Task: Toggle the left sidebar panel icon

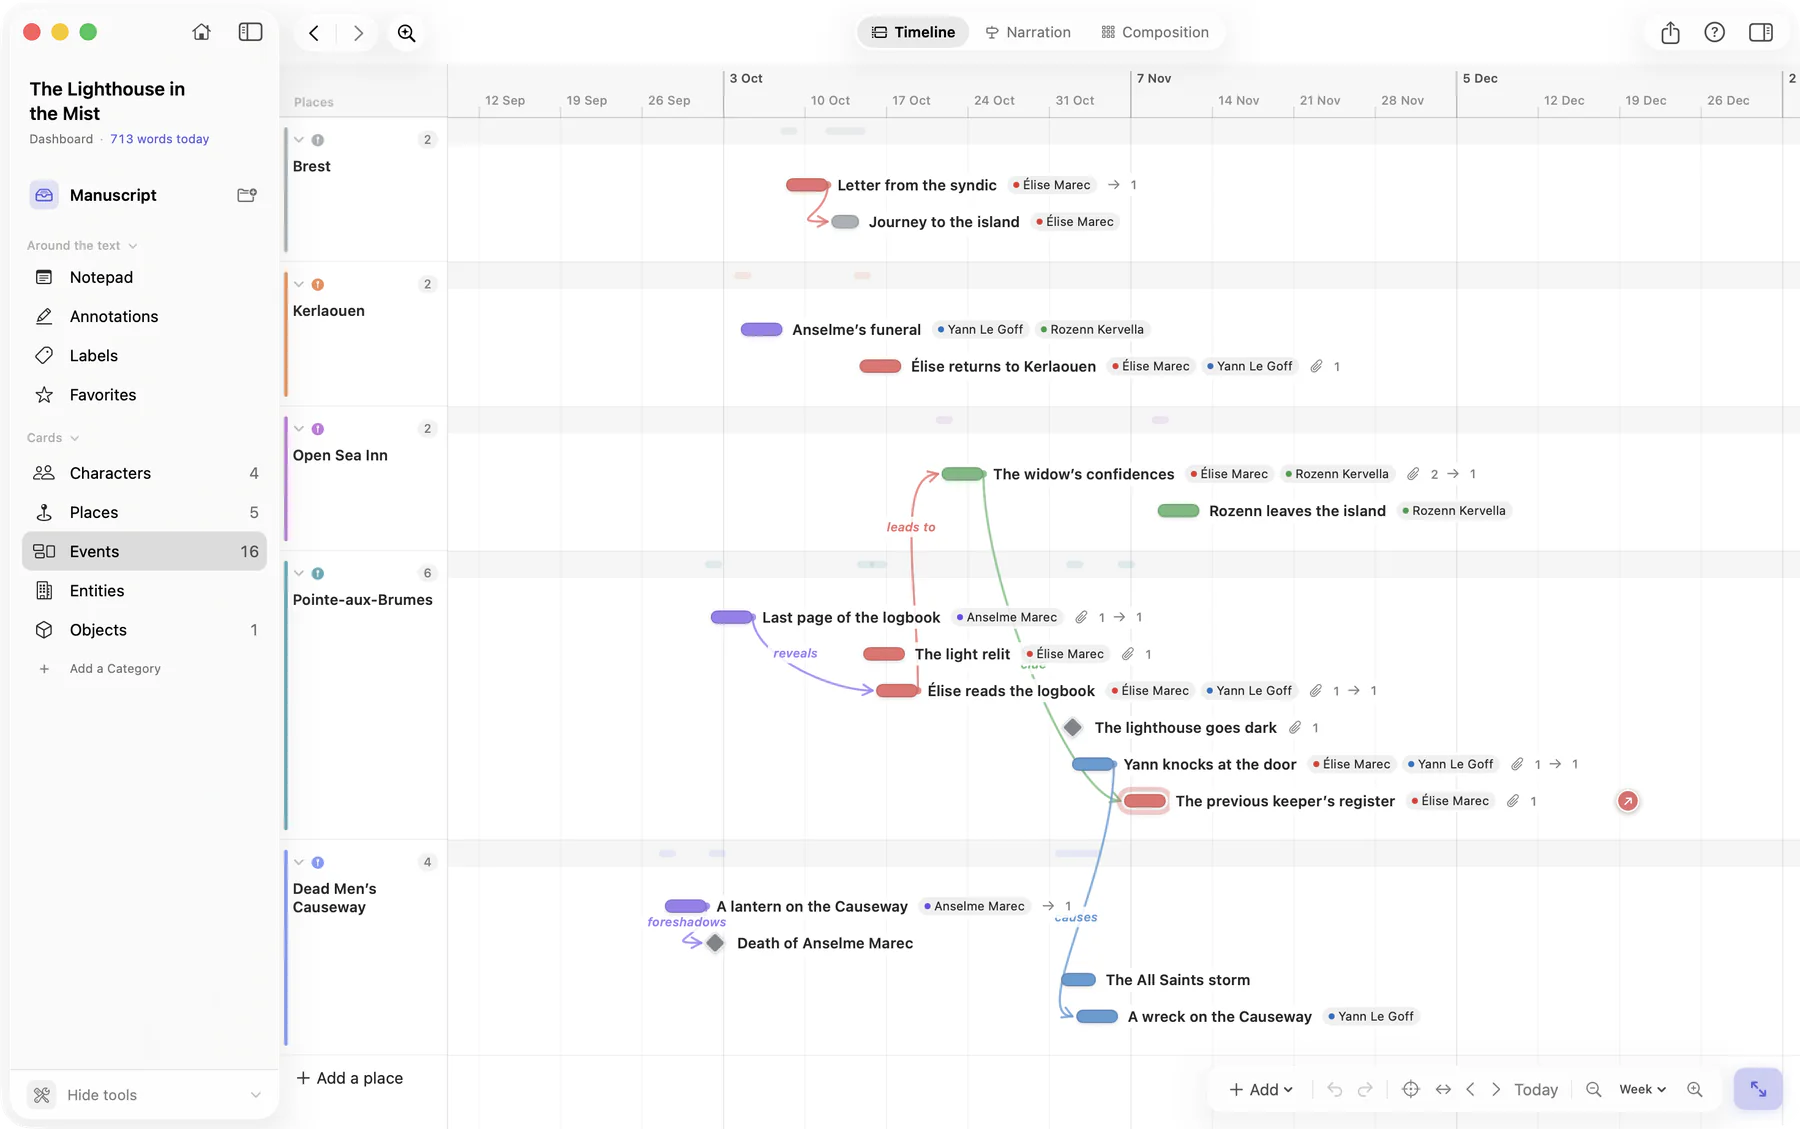Action: click(250, 32)
